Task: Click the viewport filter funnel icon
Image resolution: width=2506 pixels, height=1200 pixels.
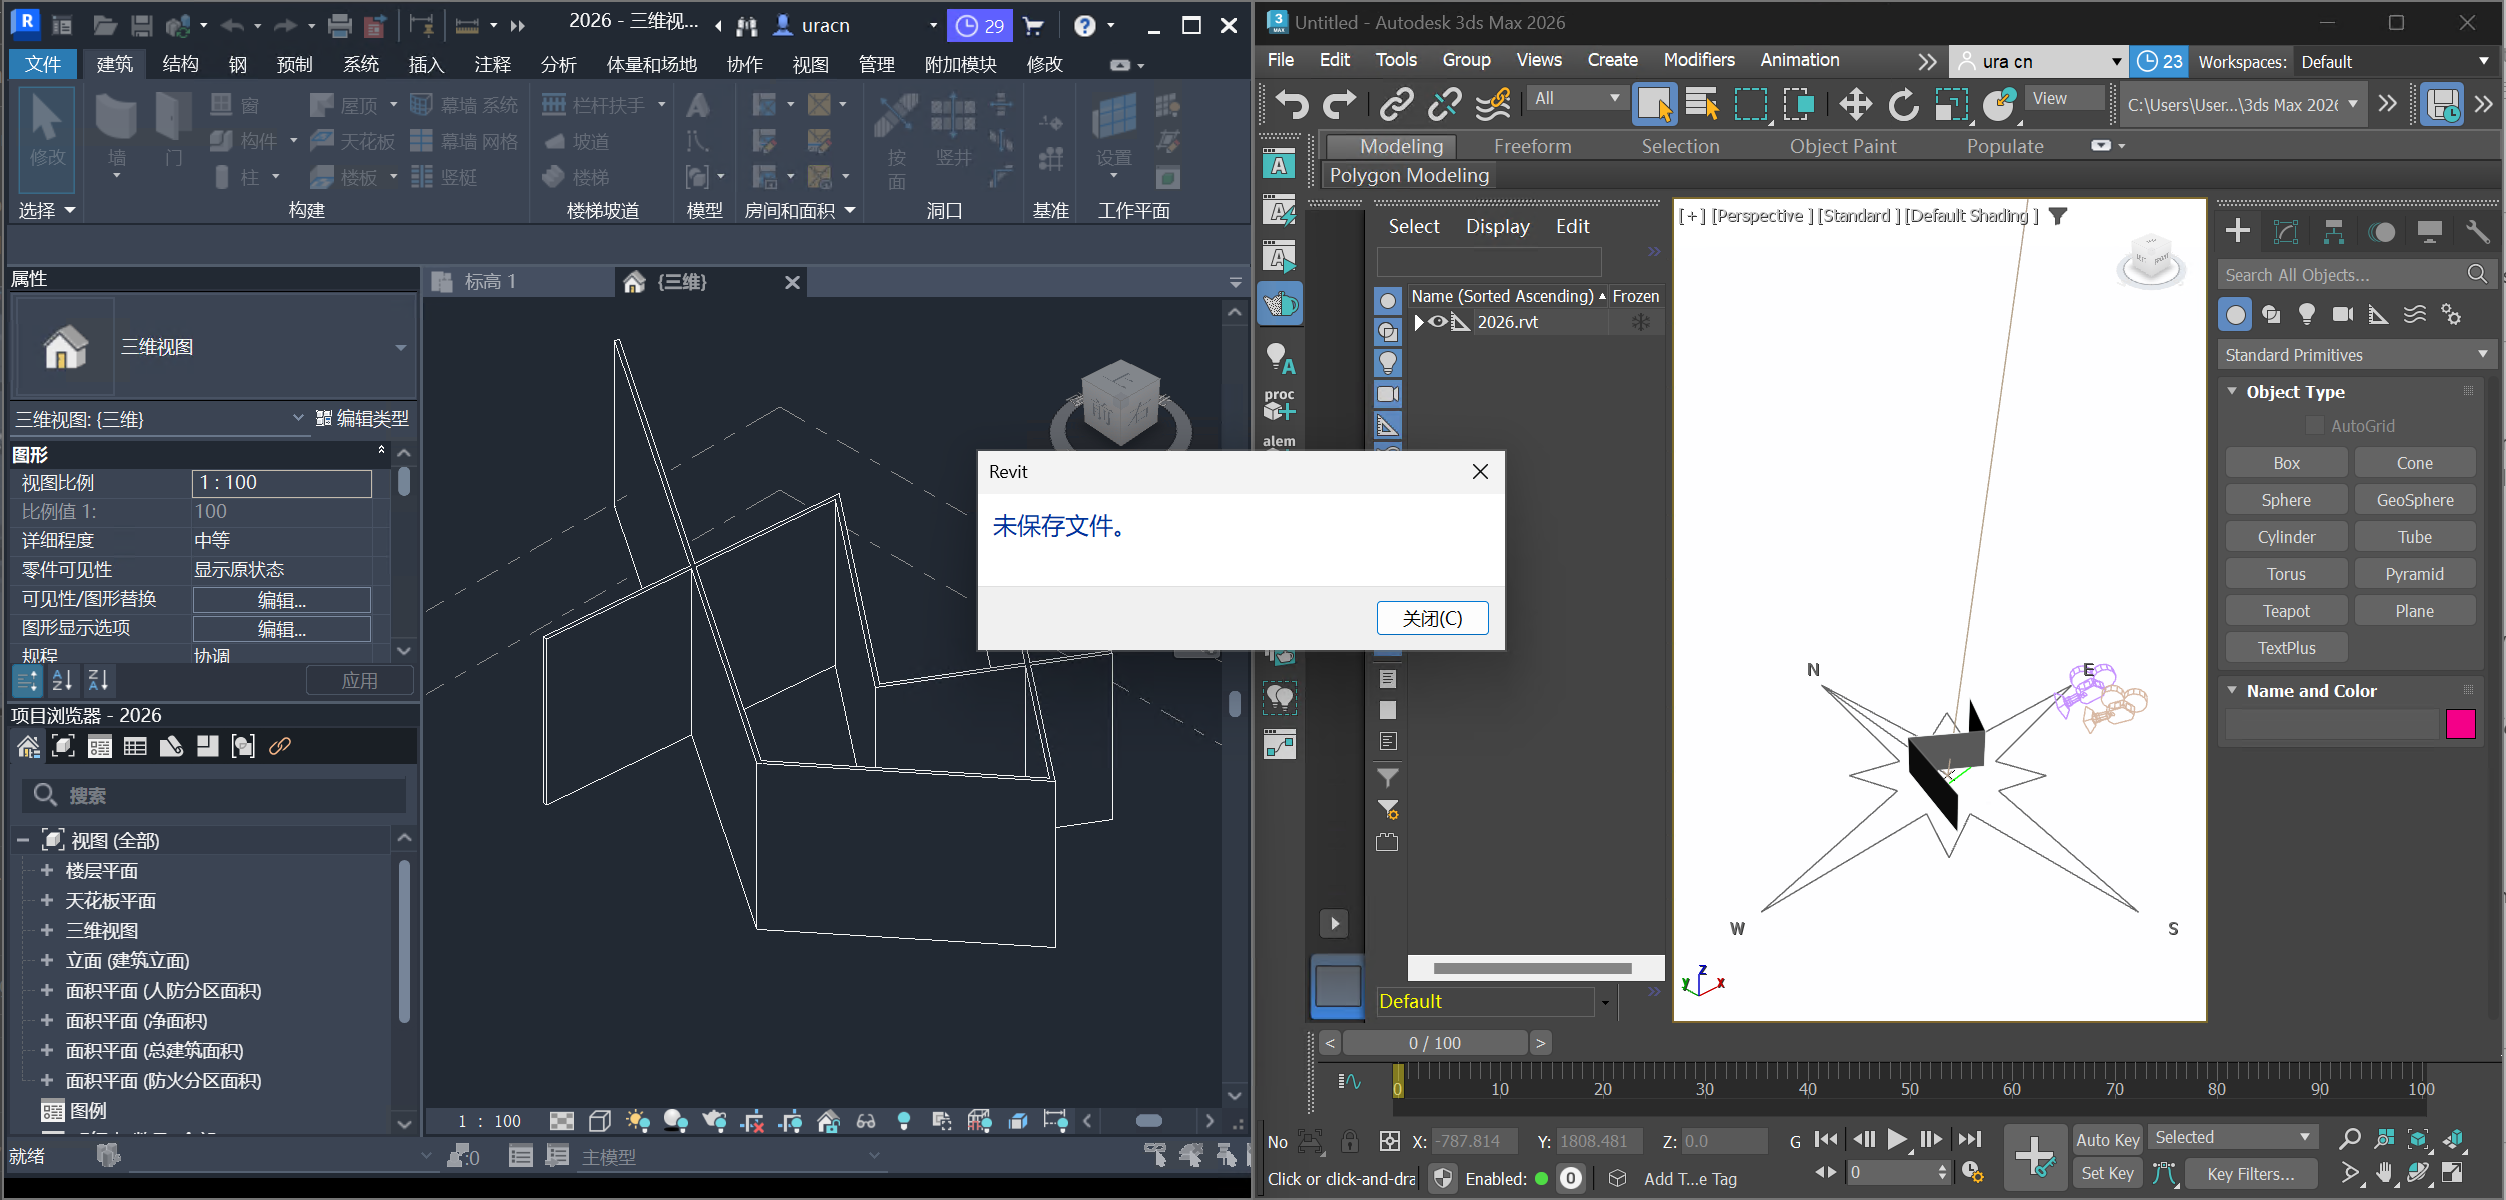Action: [2057, 216]
